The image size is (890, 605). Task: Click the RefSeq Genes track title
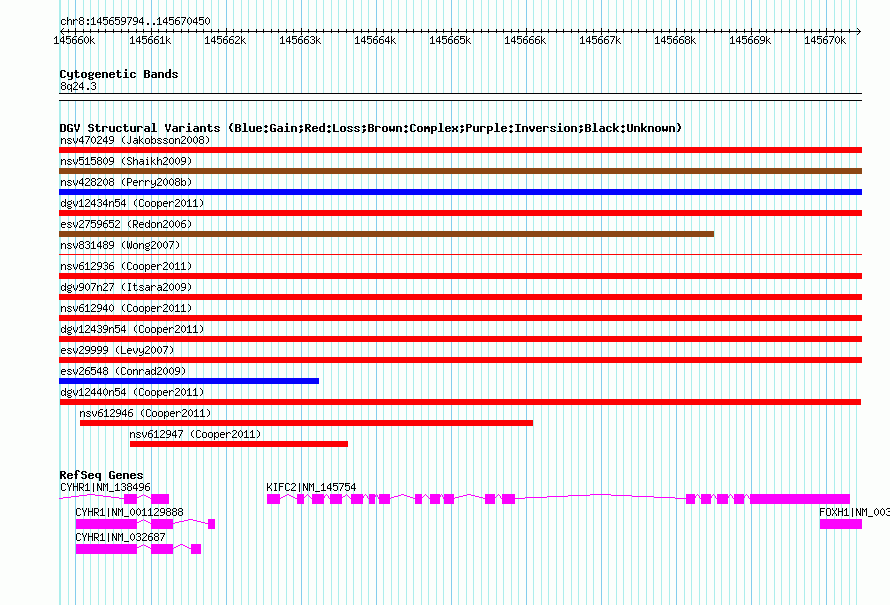(102, 475)
